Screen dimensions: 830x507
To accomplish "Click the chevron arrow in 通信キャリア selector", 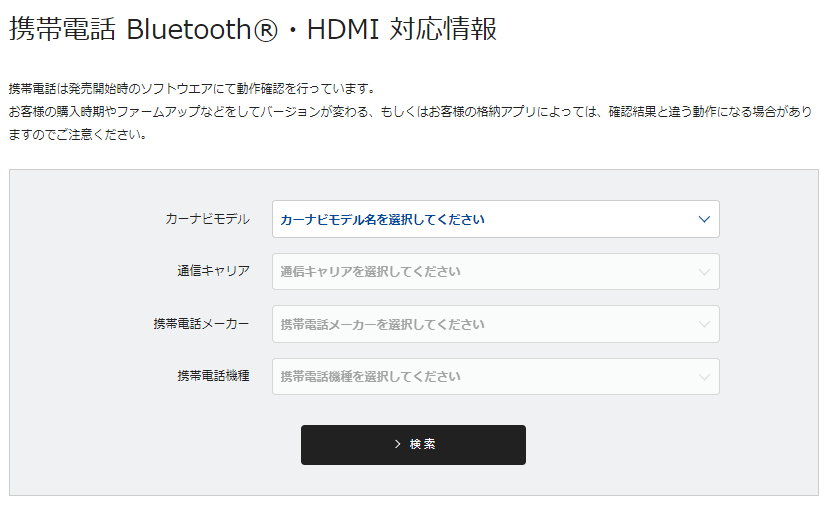I will (704, 271).
